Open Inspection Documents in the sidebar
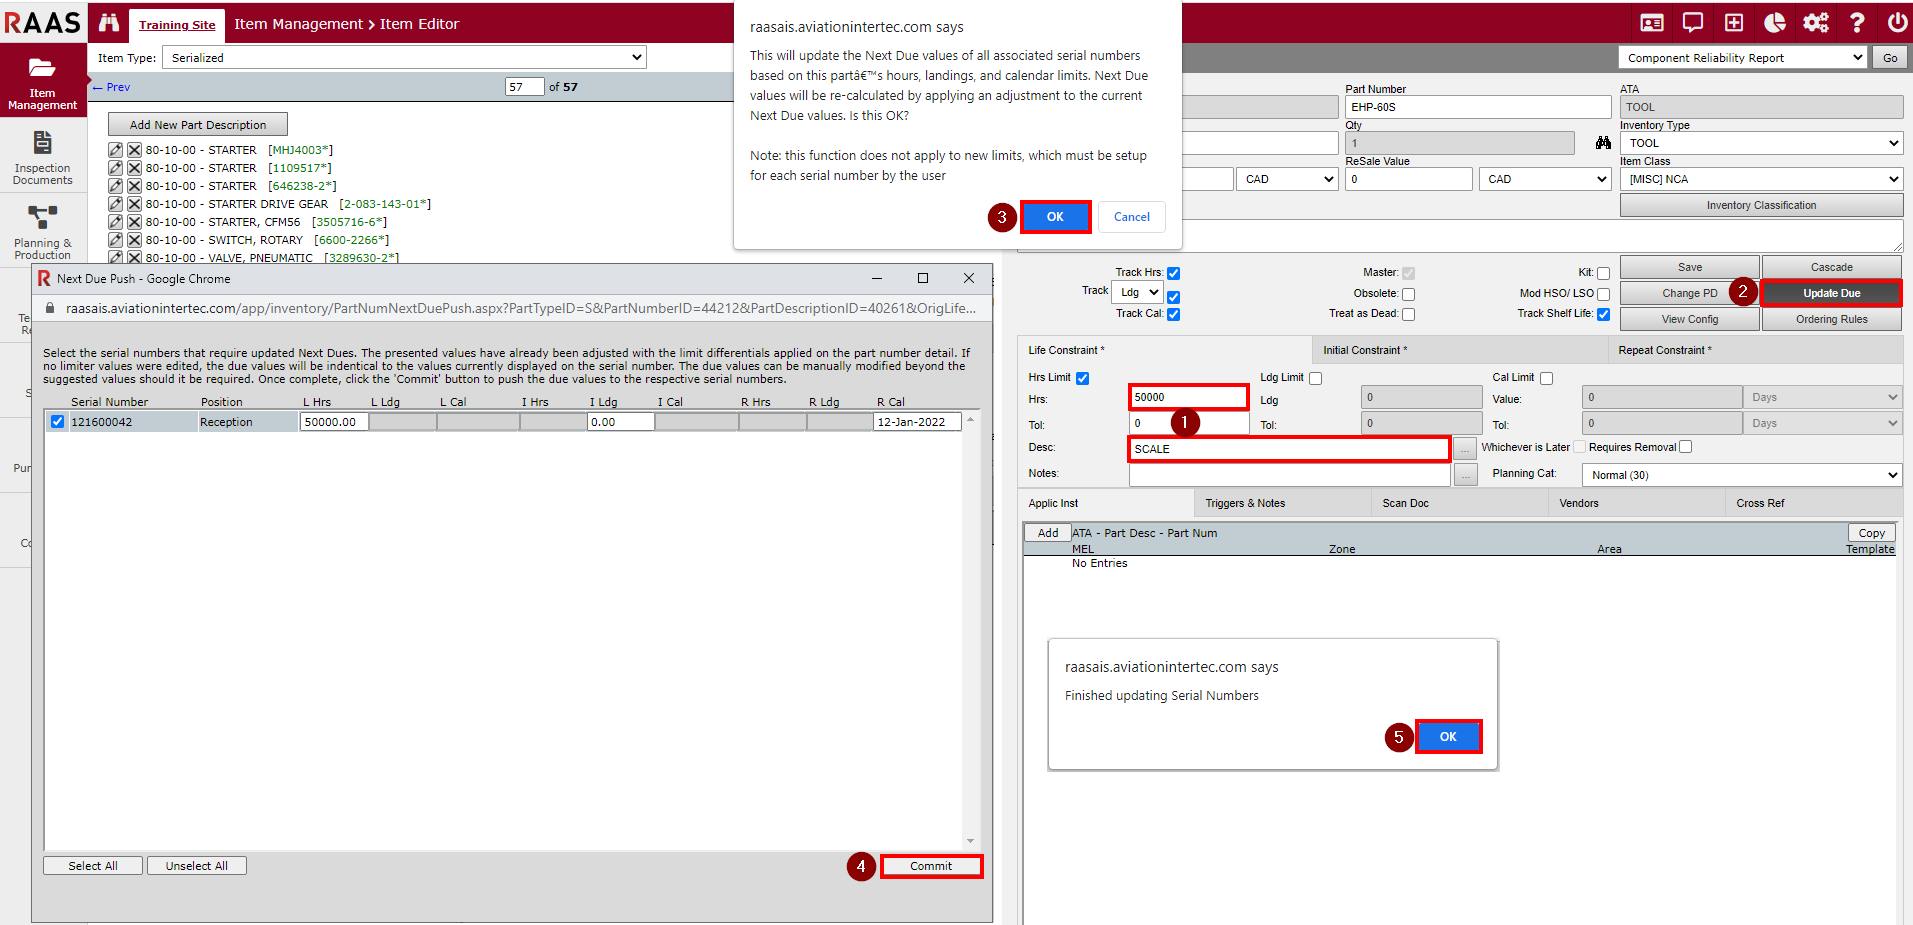Viewport: 1913px width, 925px height. [43, 157]
